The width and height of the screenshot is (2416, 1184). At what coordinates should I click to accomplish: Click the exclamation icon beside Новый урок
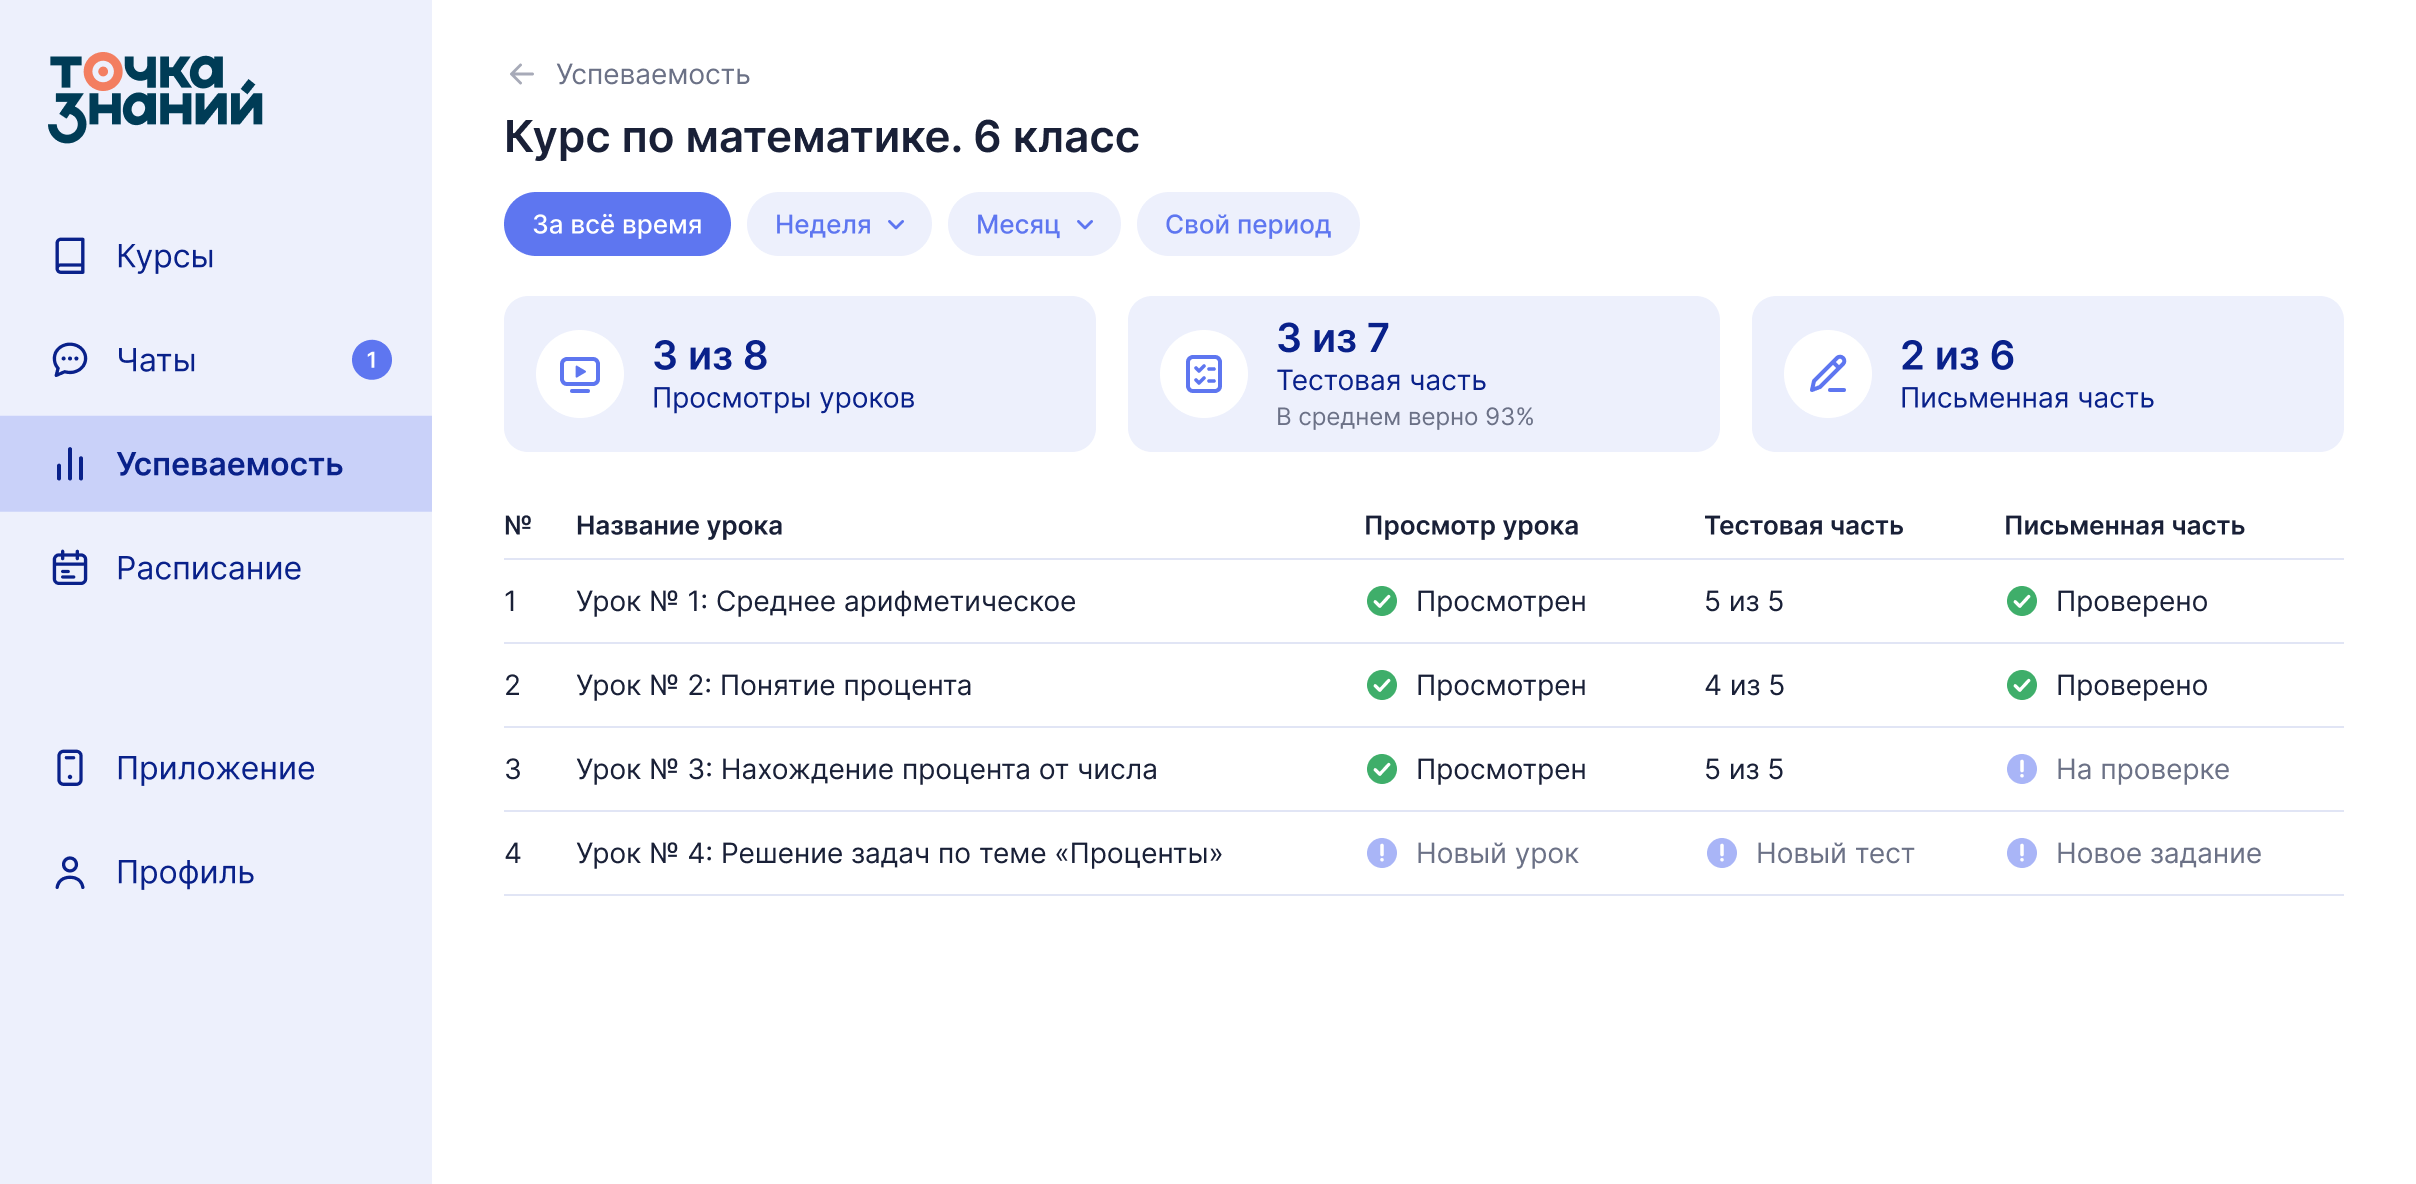(x=1382, y=853)
